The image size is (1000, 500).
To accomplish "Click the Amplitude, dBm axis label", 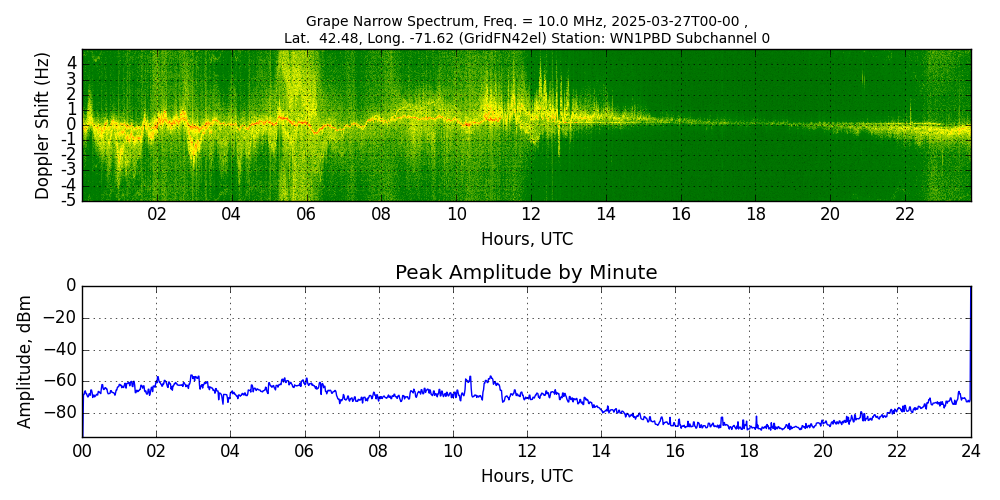I will pos(25,361).
